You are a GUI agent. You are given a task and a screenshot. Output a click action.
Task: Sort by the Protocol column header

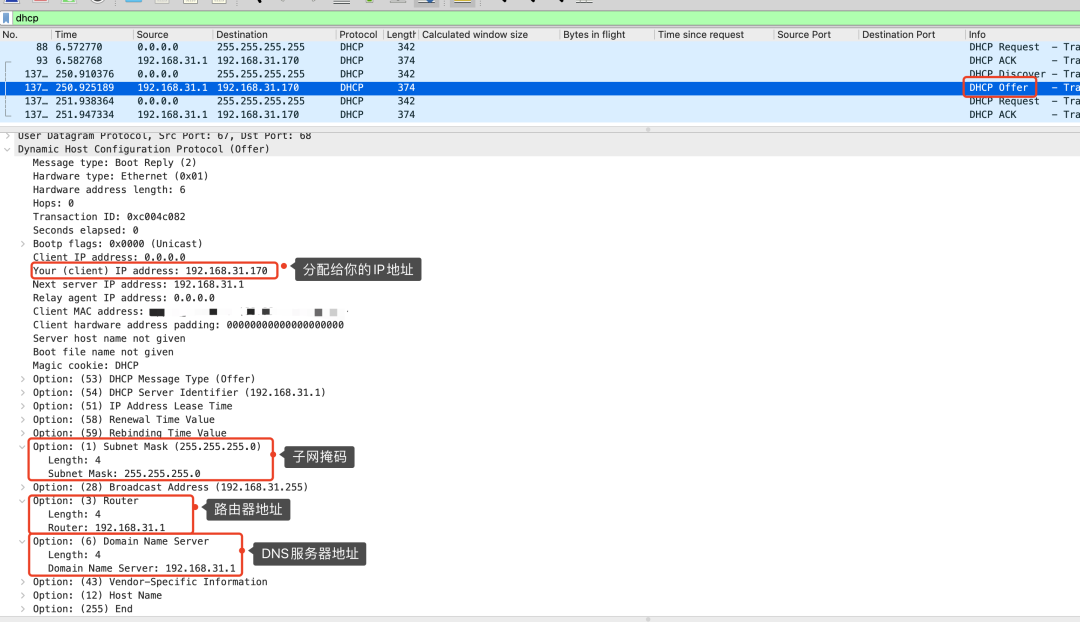point(359,34)
